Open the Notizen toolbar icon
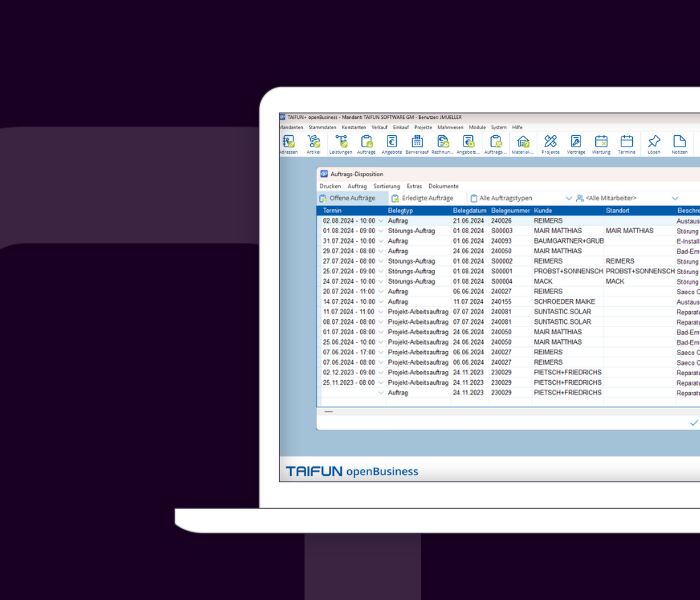 (679, 143)
